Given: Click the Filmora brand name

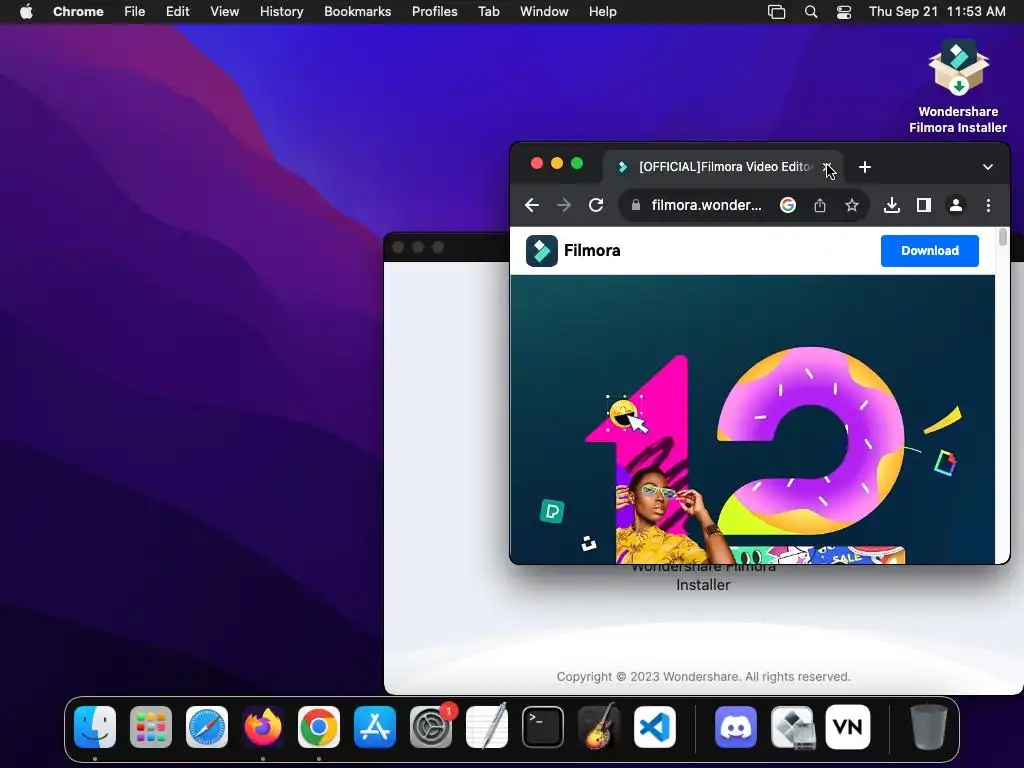Looking at the screenshot, I should [x=592, y=251].
